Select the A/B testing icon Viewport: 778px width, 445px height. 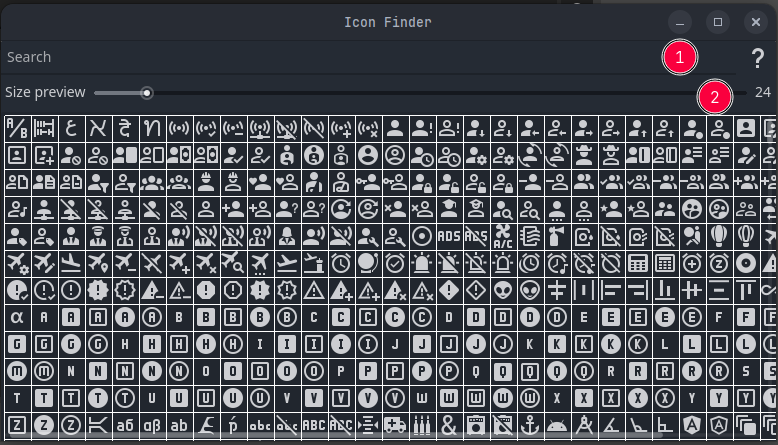point(17,128)
